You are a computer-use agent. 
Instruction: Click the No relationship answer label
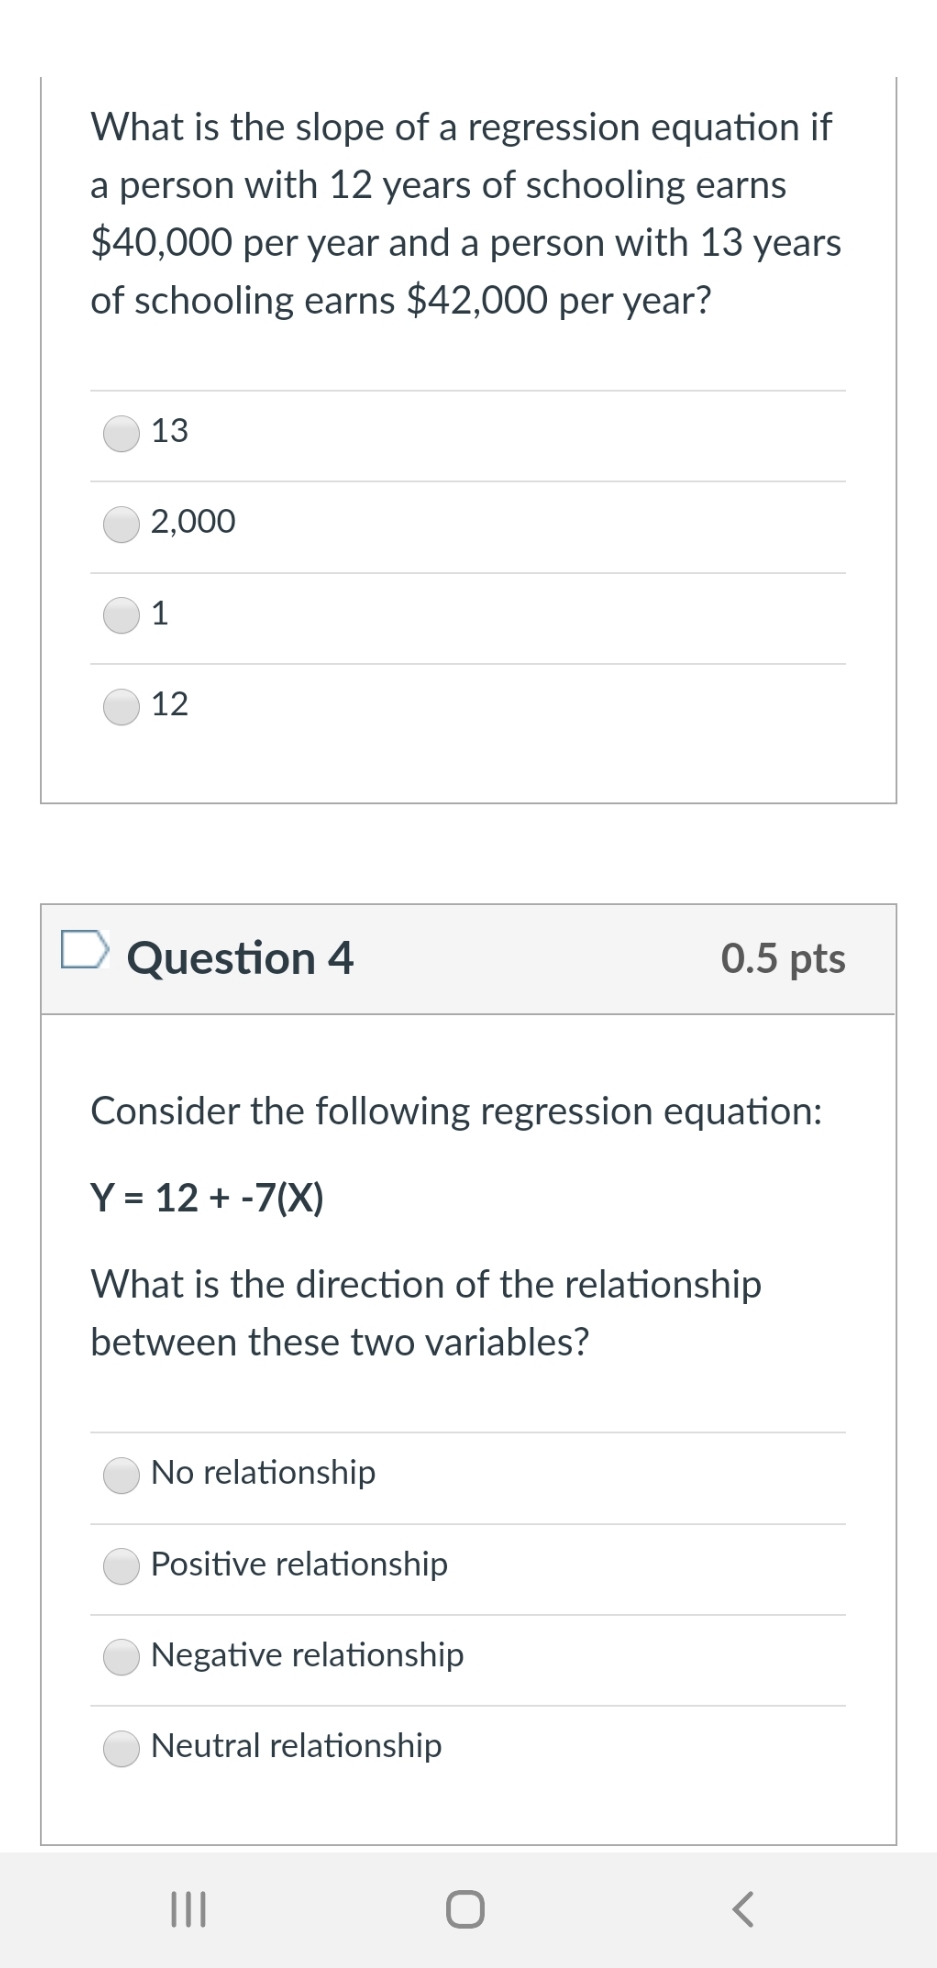tap(263, 1472)
